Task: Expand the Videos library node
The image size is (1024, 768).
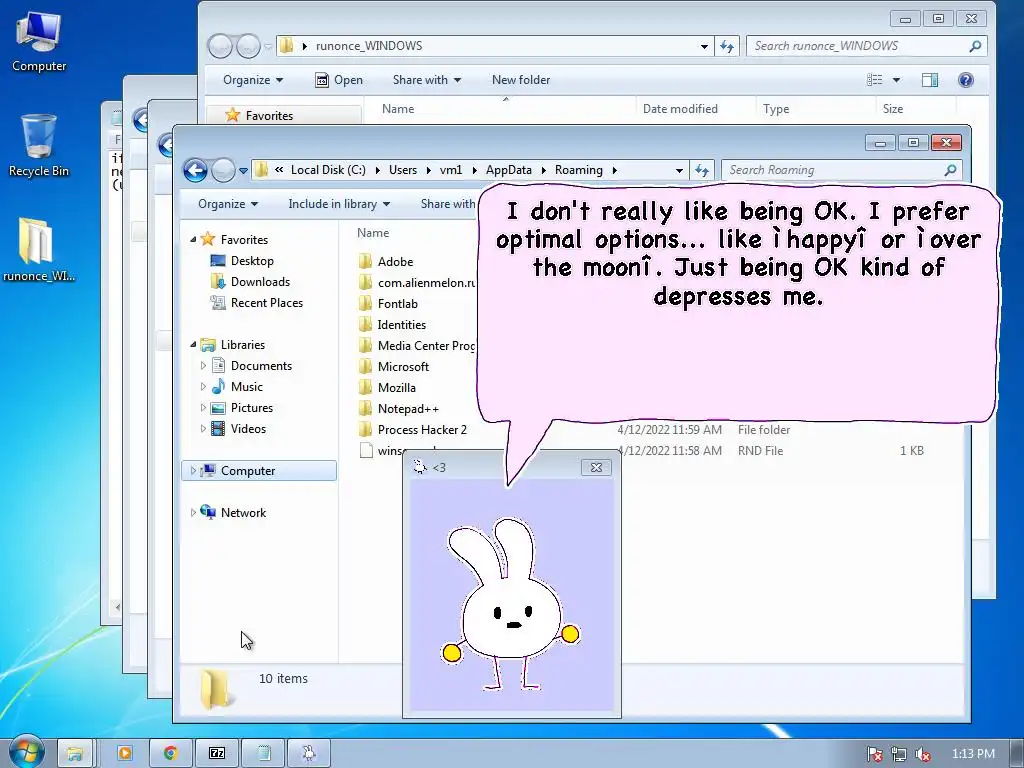Action: click(203, 428)
